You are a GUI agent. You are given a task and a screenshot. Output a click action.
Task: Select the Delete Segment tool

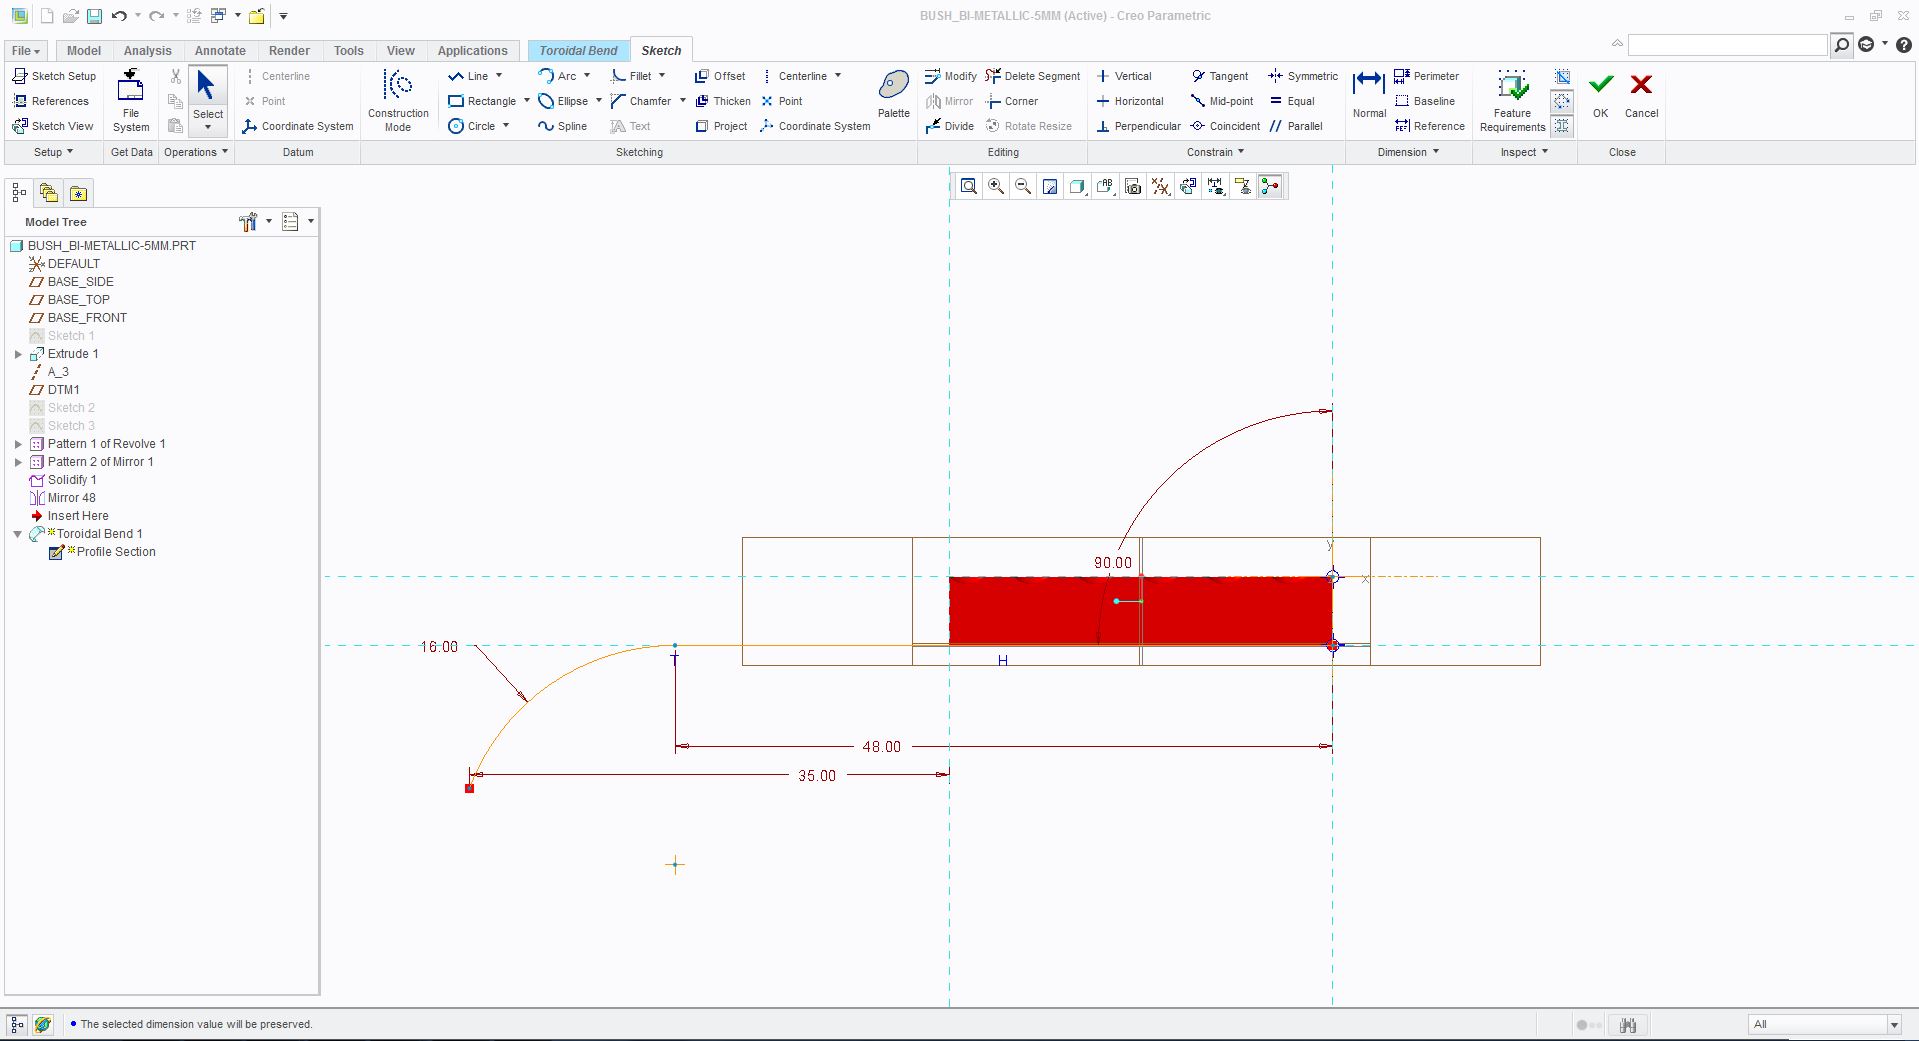tap(1032, 76)
